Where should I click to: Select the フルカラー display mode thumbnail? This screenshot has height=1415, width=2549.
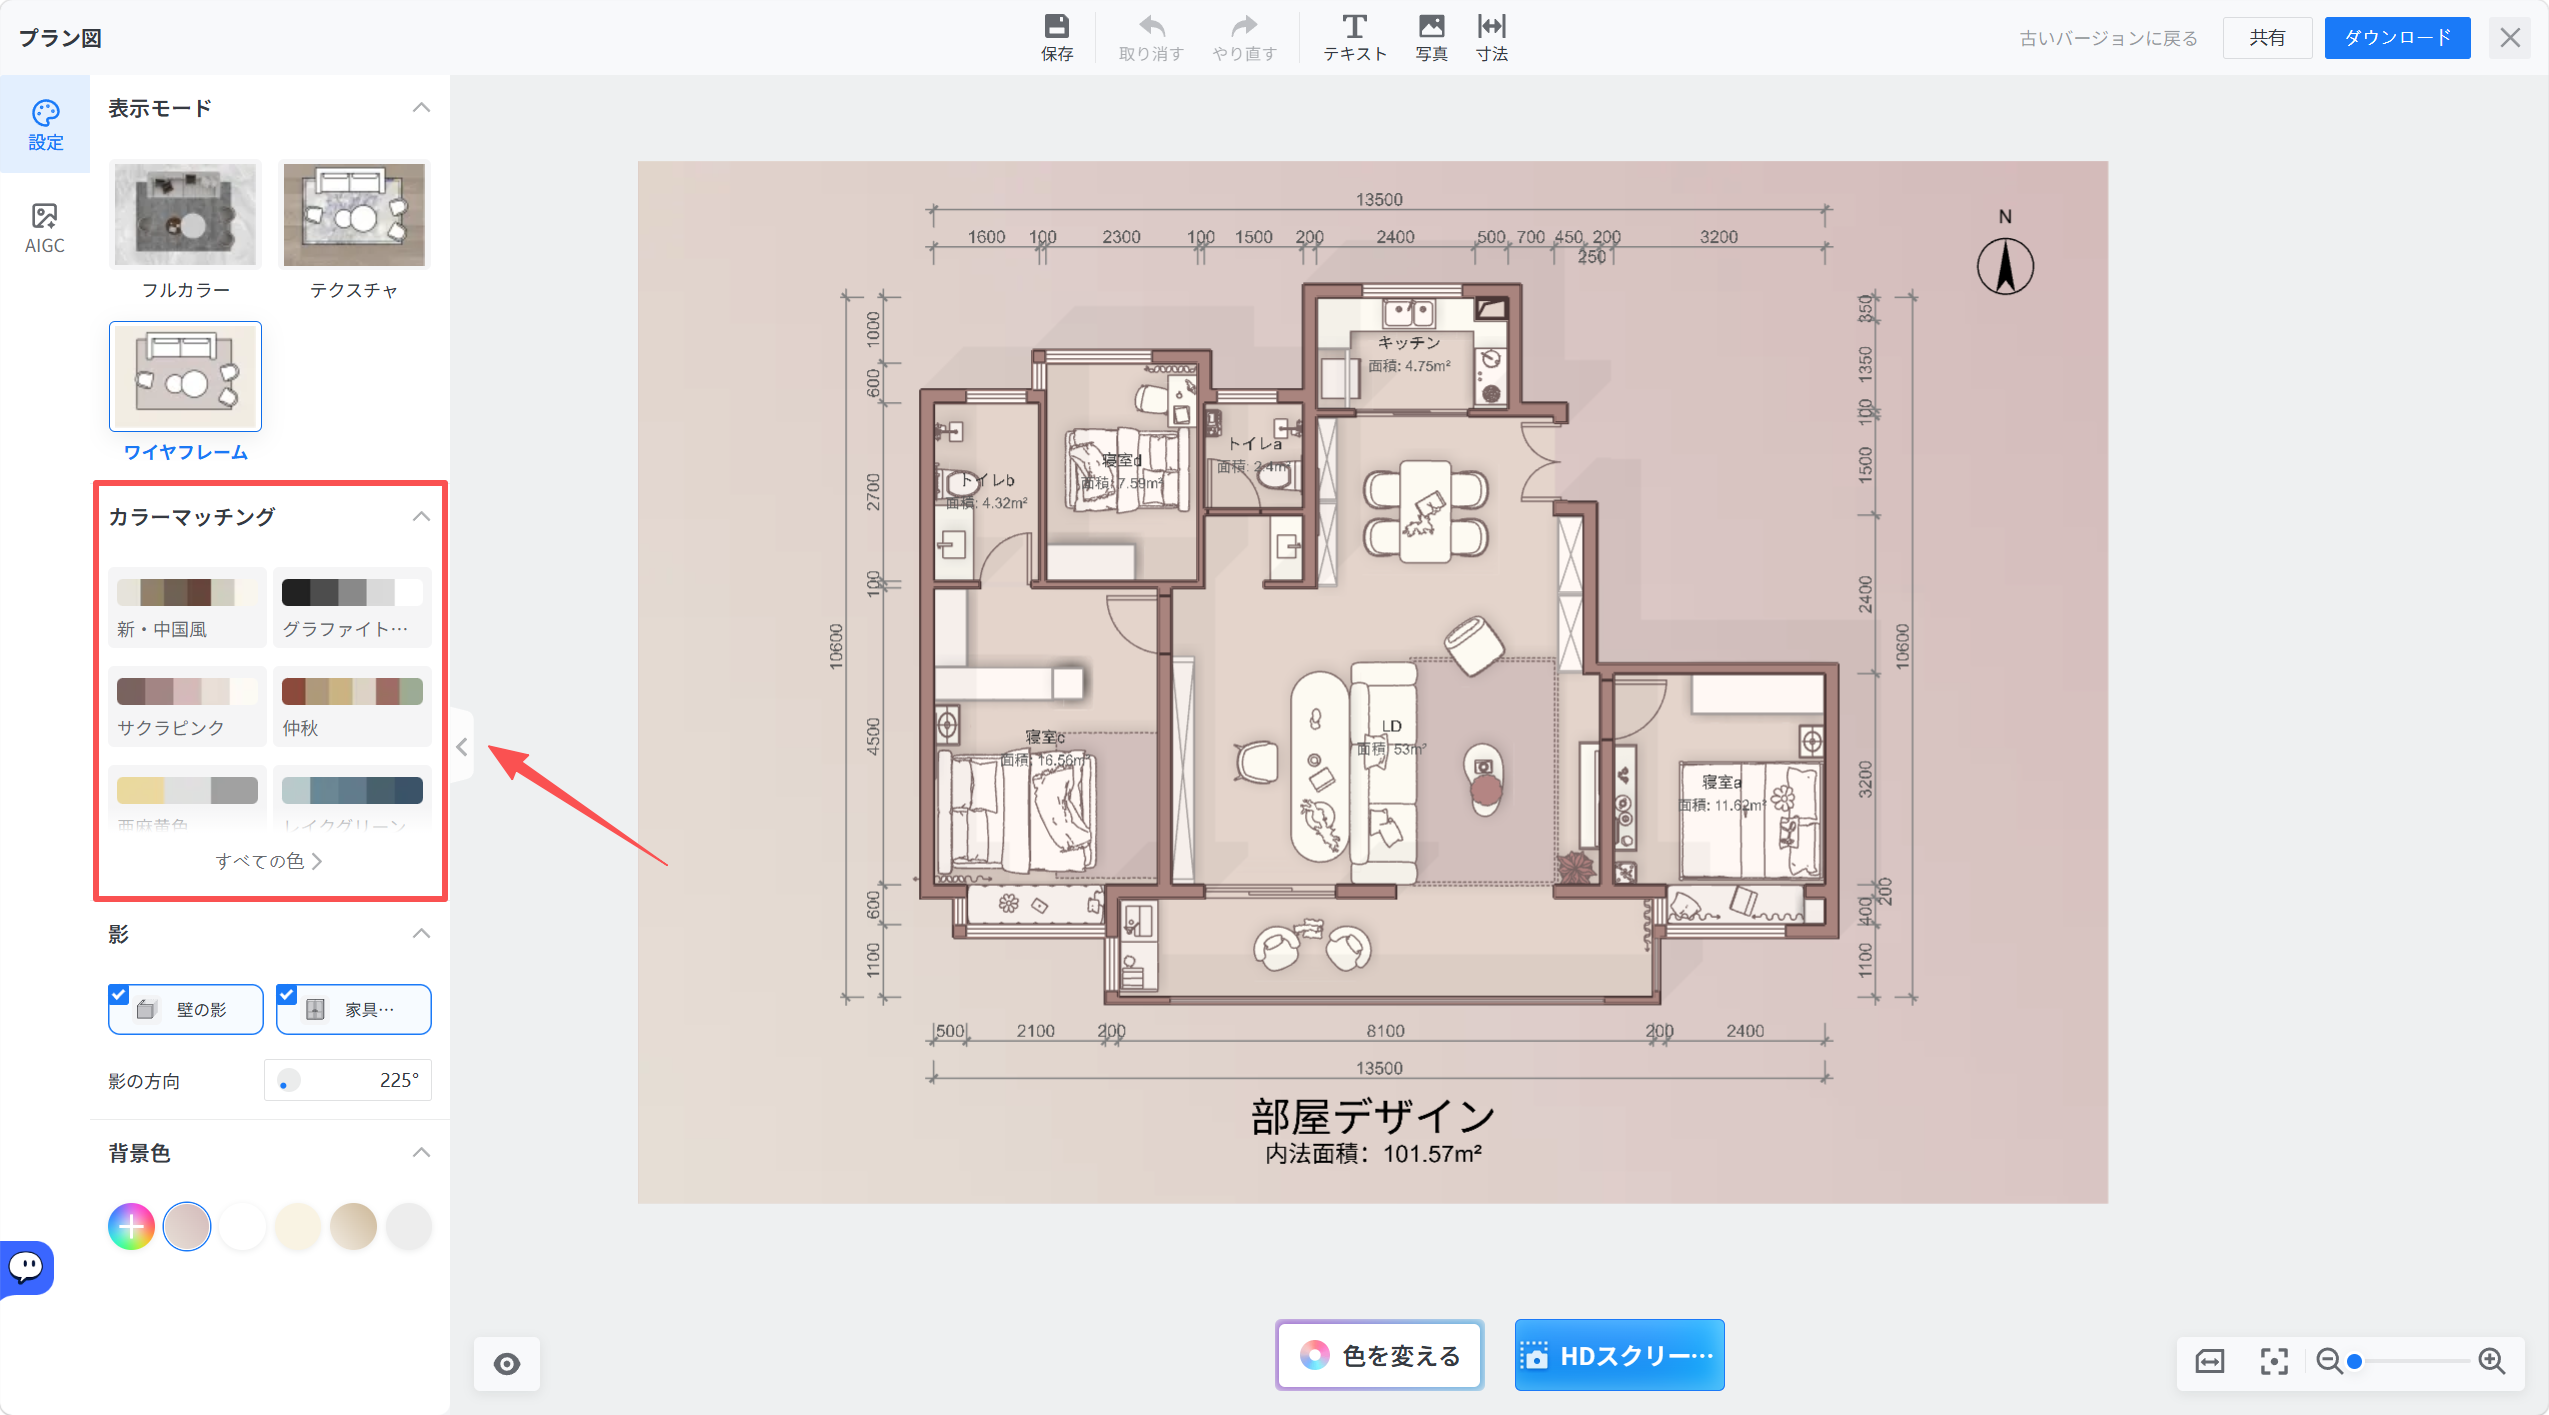click(x=185, y=215)
